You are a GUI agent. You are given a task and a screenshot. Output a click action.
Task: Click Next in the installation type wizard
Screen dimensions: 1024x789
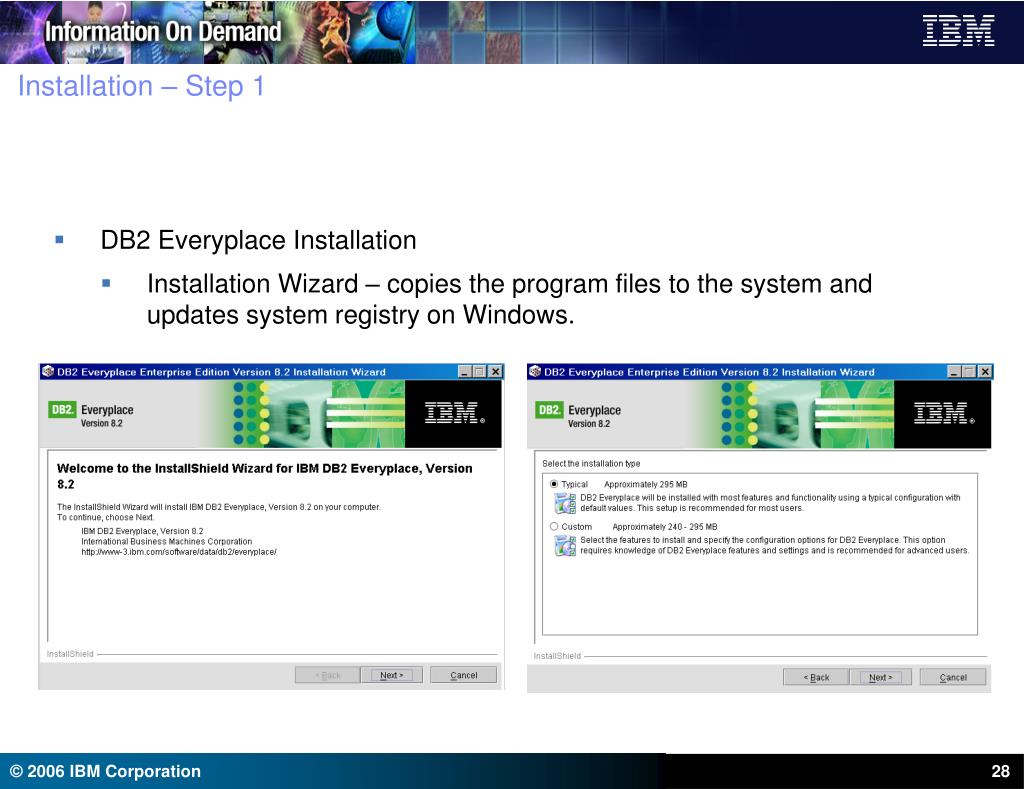tap(880, 677)
